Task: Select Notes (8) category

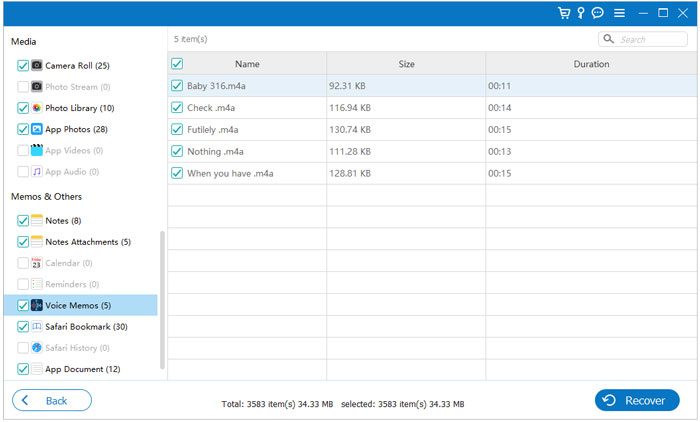Action: point(63,221)
